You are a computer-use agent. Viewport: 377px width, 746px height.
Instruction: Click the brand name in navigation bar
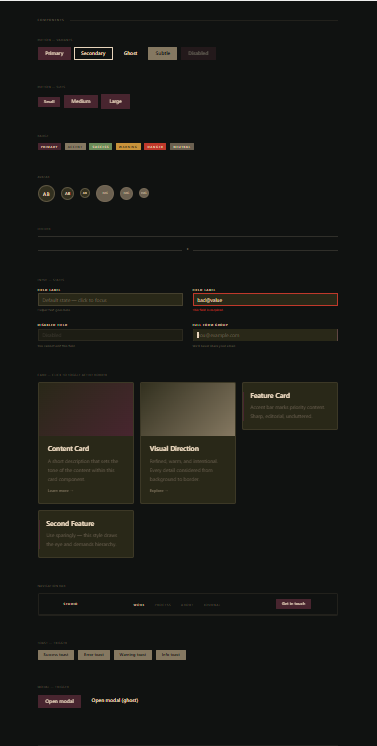coord(70,604)
